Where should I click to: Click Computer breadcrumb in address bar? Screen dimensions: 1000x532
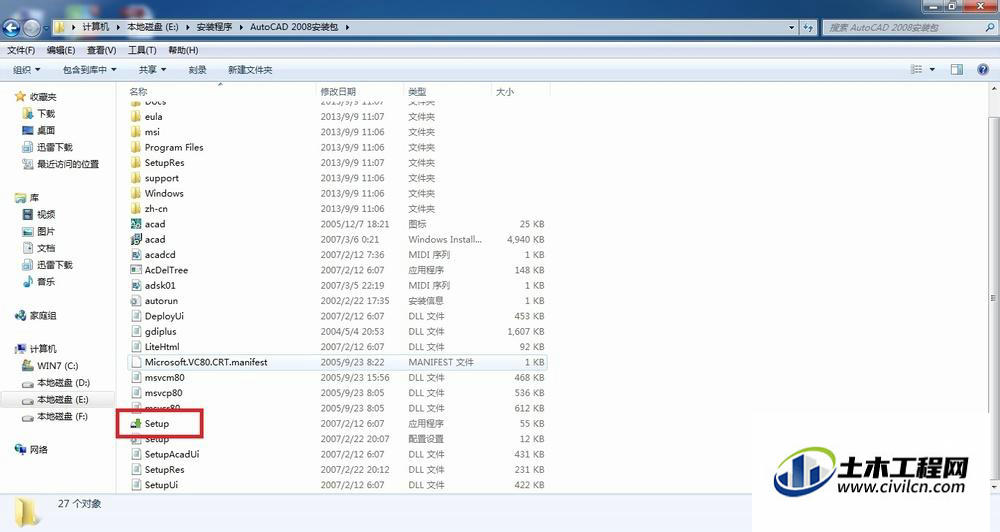click(x=96, y=27)
